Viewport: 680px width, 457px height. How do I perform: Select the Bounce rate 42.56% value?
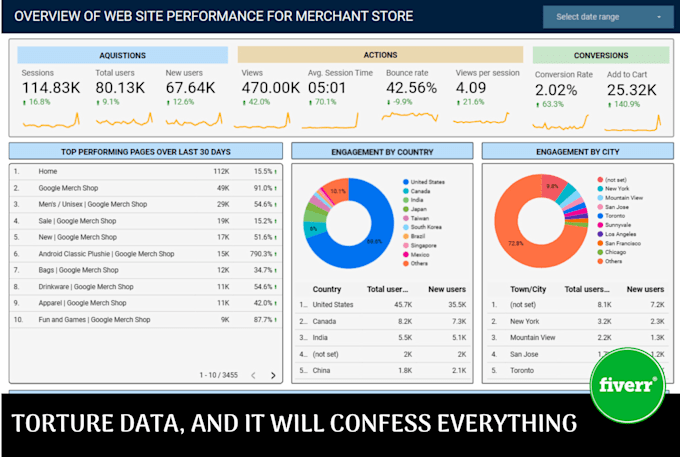coord(411,88)
